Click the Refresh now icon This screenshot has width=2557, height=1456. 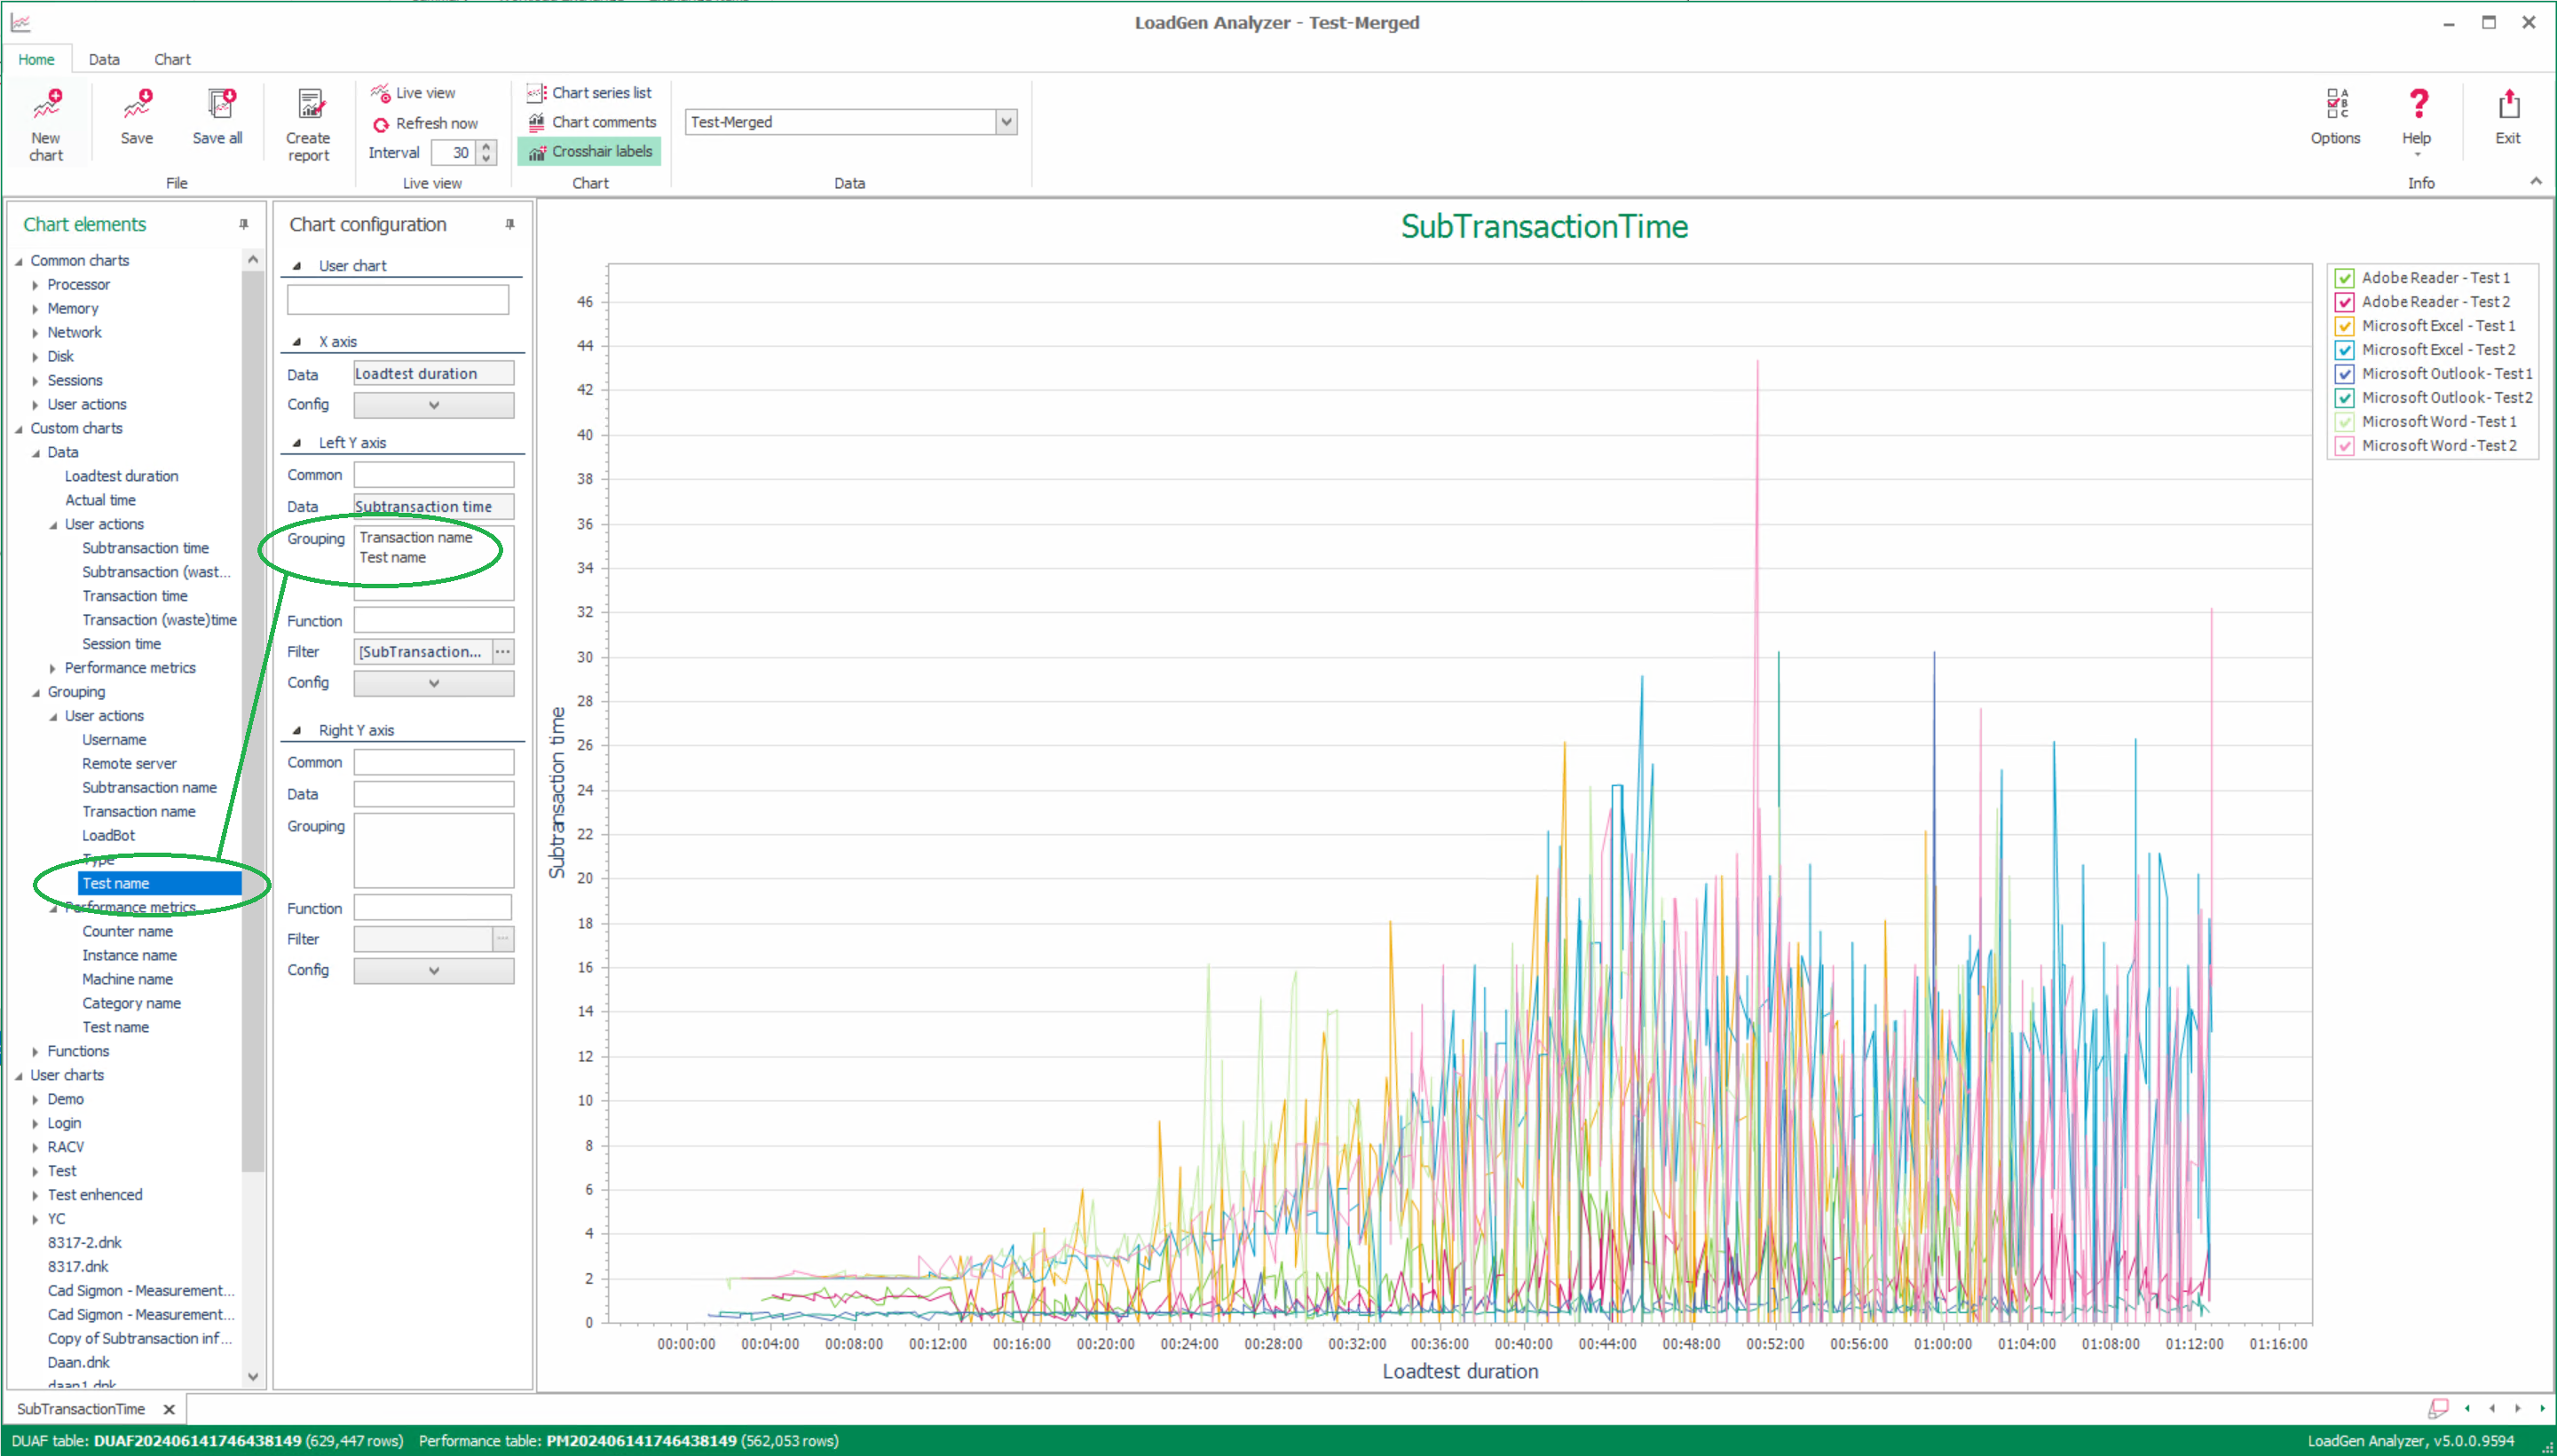[x=380, y=124]
